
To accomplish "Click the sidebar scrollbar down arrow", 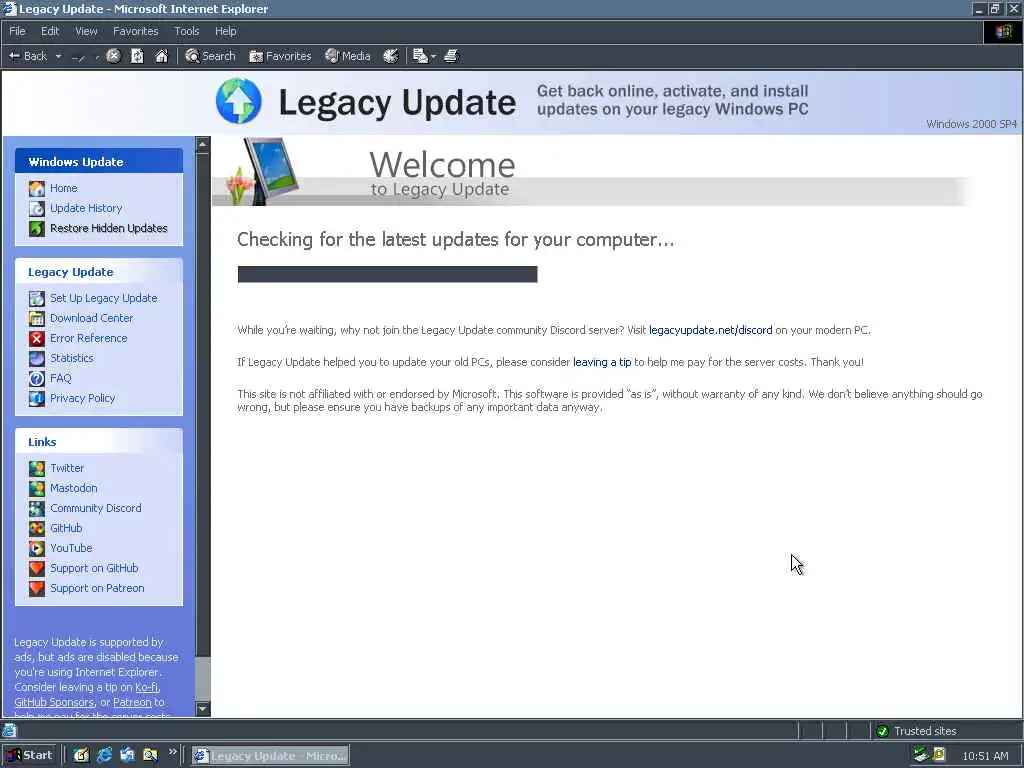I will click(x=202, y=709).
